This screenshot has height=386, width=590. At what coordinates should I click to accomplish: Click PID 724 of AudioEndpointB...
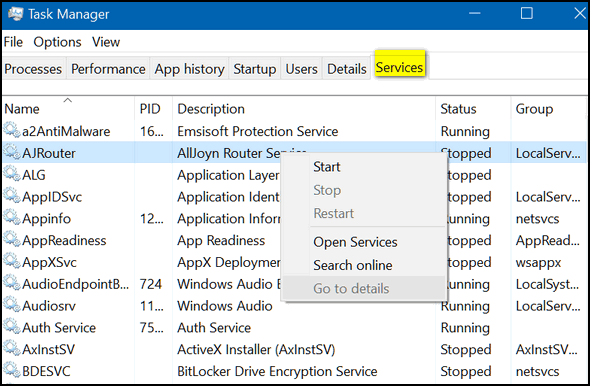[x=151, y=284]
